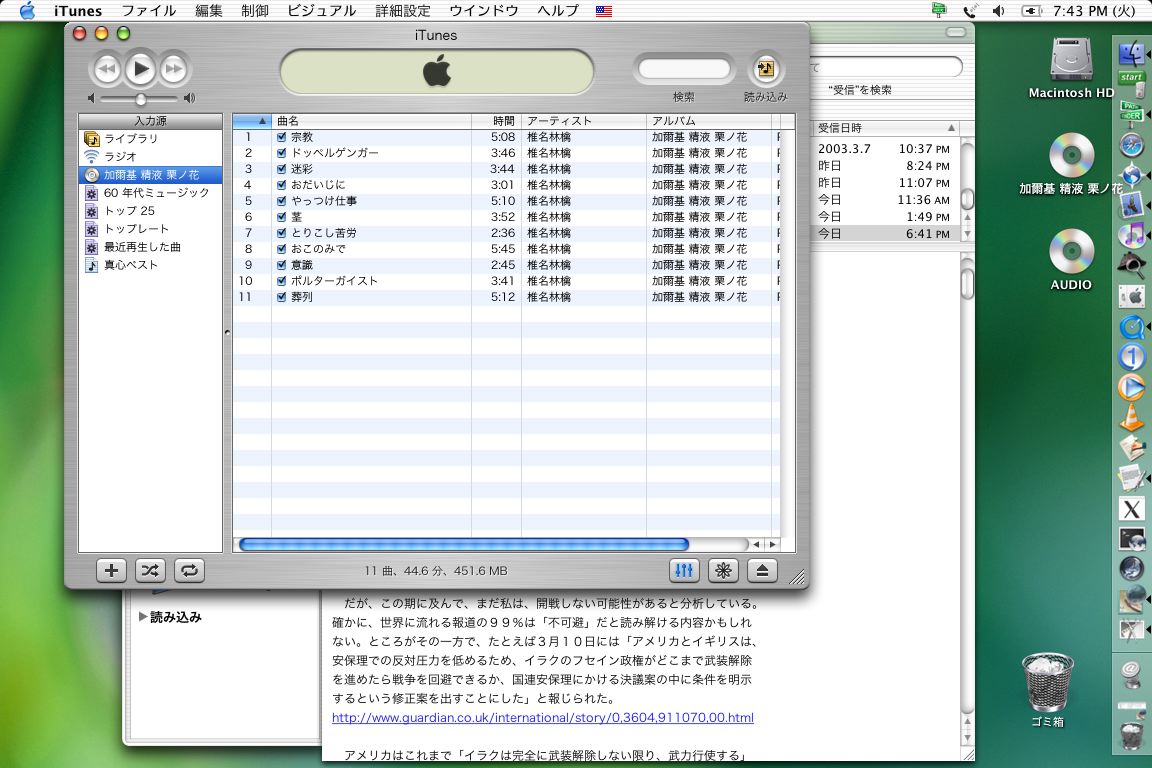Open System Preferences in the Dock
Viewport: 1152px width, 768px height.
coord(1131,296)
